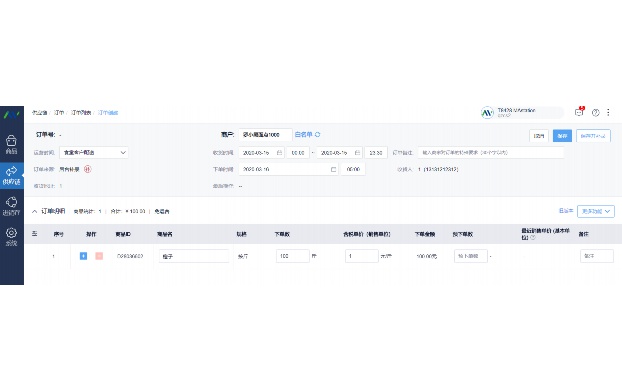Screen dimensions: 622x391
Task: Click the order quantity field showing 100
Action: (292, 256)
